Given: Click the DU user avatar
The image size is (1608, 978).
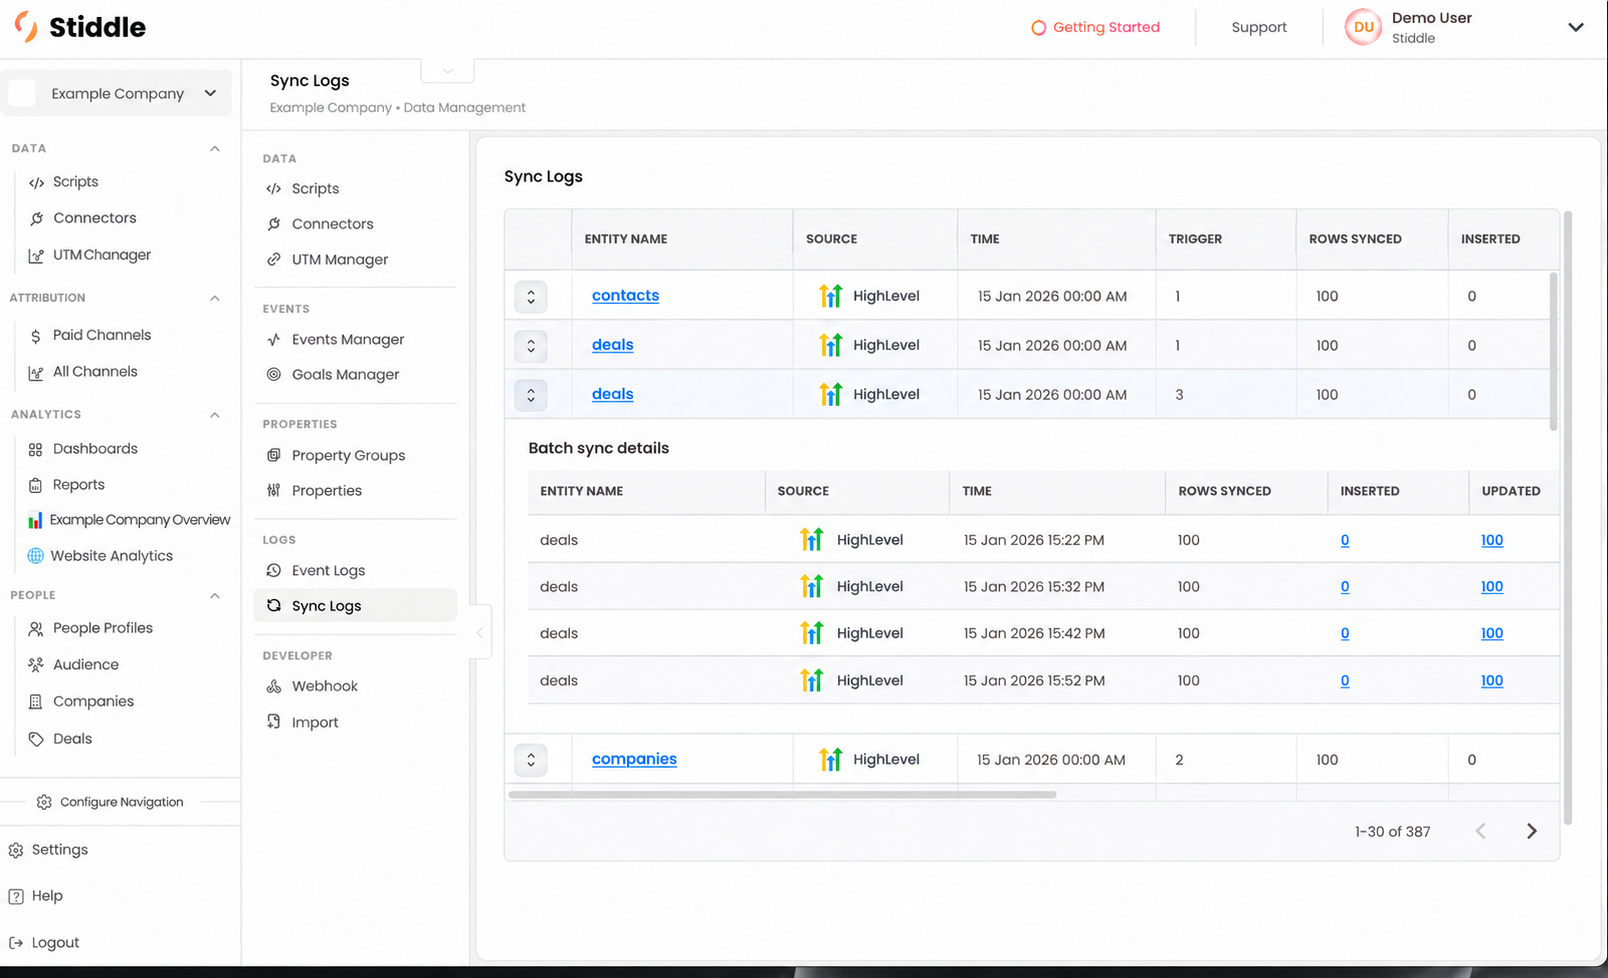Looking at the screenshot, I should click(1363, 27).
